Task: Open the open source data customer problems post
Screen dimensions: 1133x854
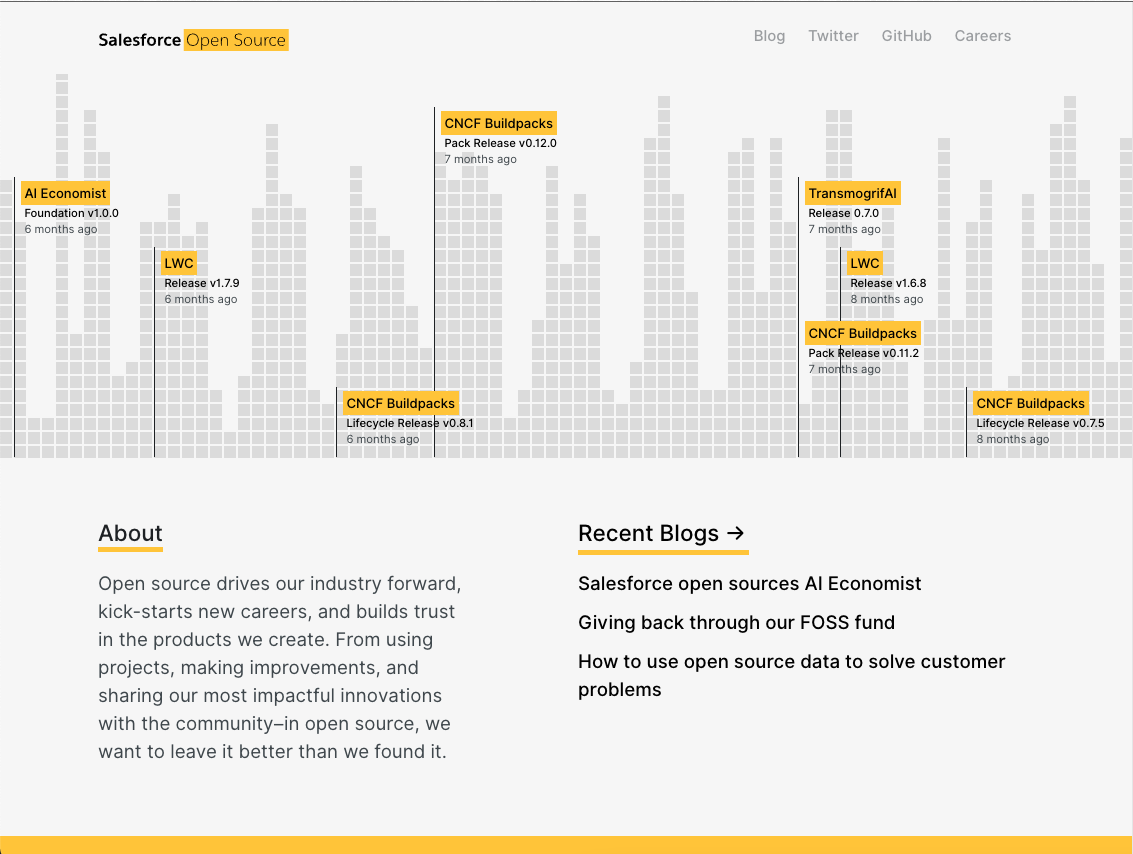Action: point(777,662)
